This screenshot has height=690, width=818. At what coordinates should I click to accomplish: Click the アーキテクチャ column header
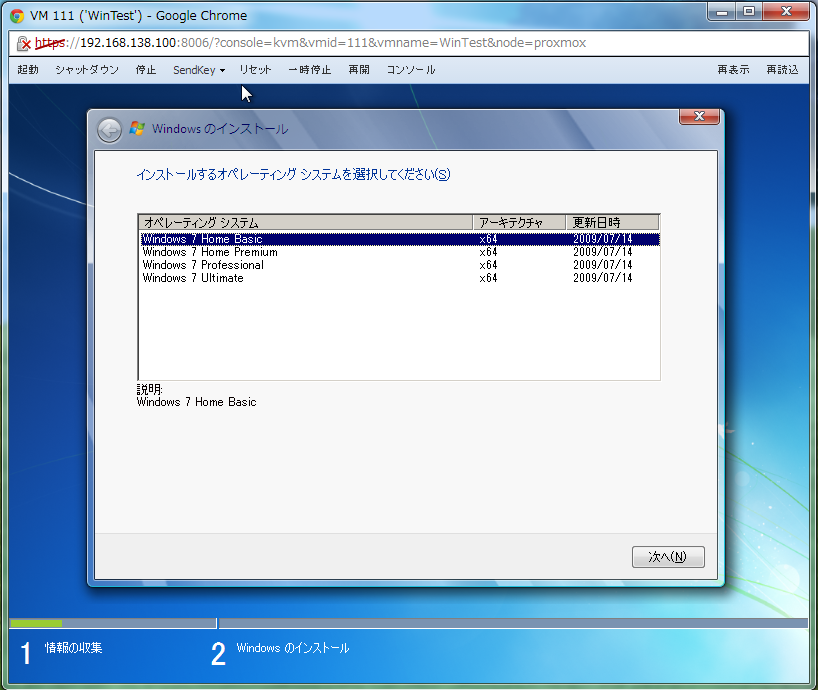coord(519,223)
